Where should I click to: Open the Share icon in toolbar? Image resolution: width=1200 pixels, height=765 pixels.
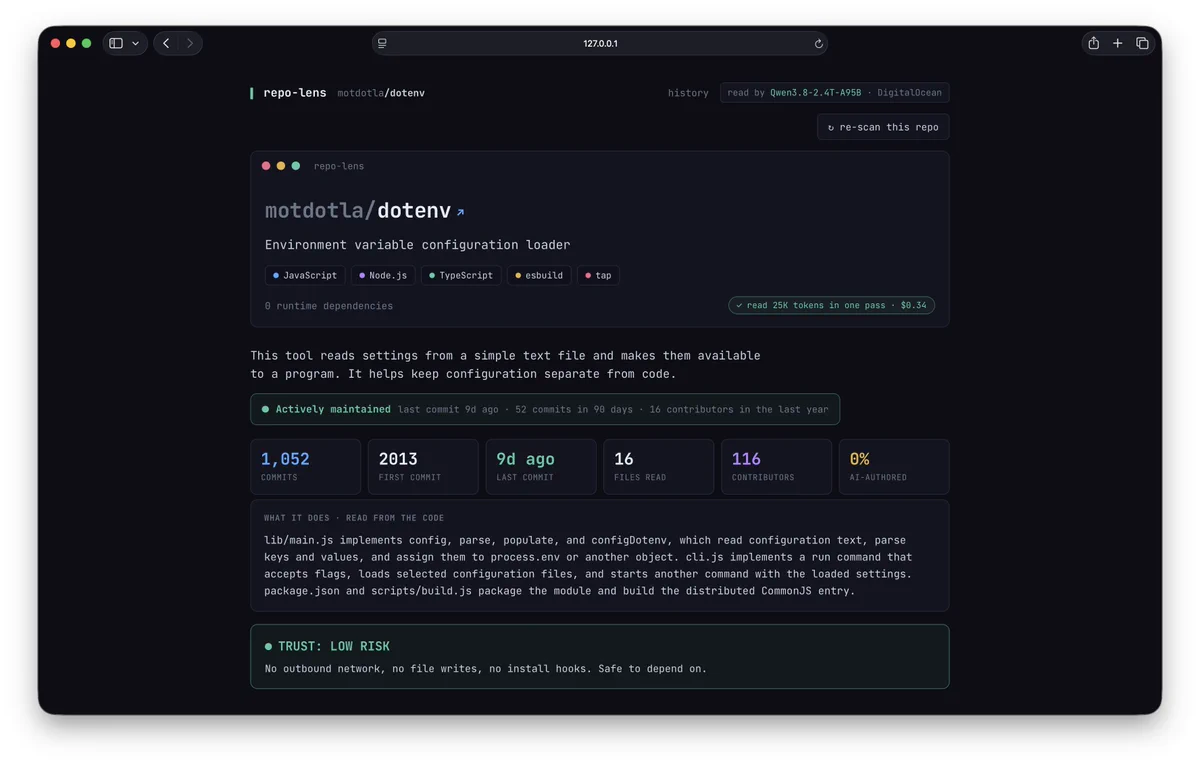pos(1093,43)
